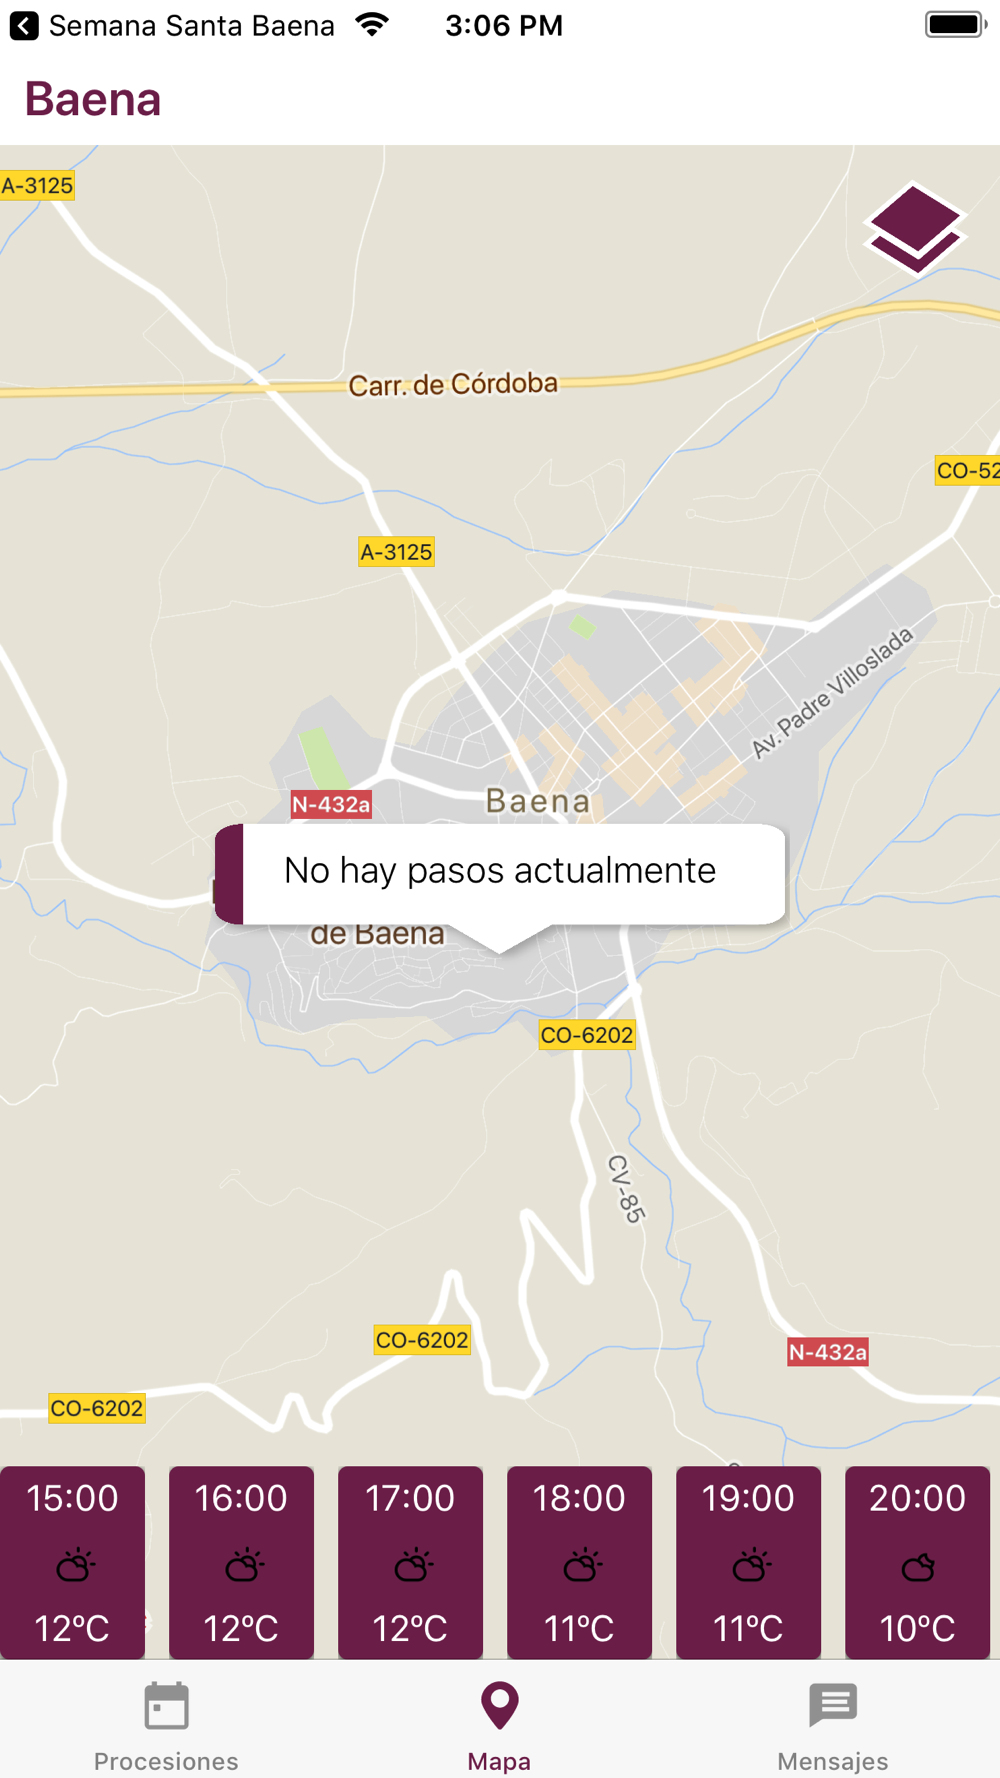This screenshot has height=1778, width=1000.
Task: Click the CV-85 road label
Action: [626, 1188]
